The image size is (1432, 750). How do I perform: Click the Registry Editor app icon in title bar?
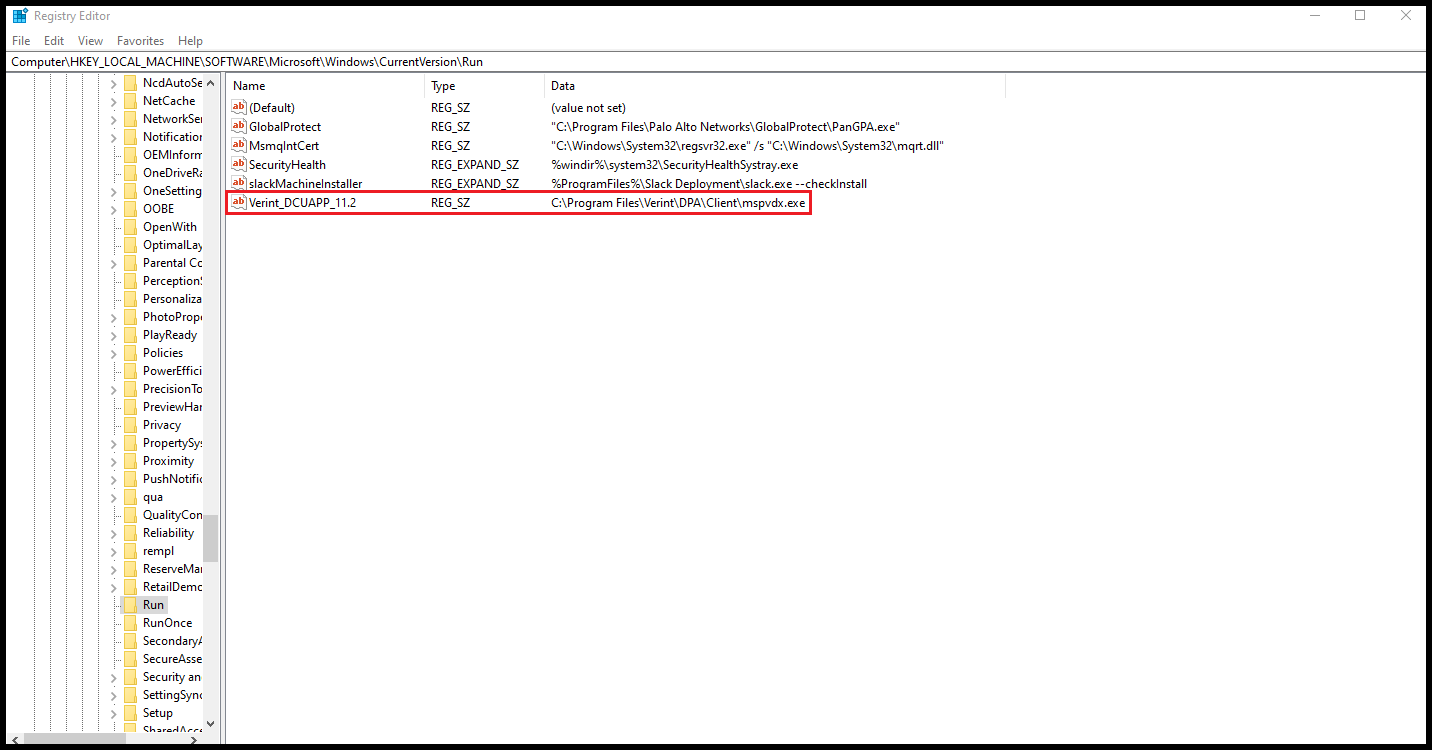[20, 15]
